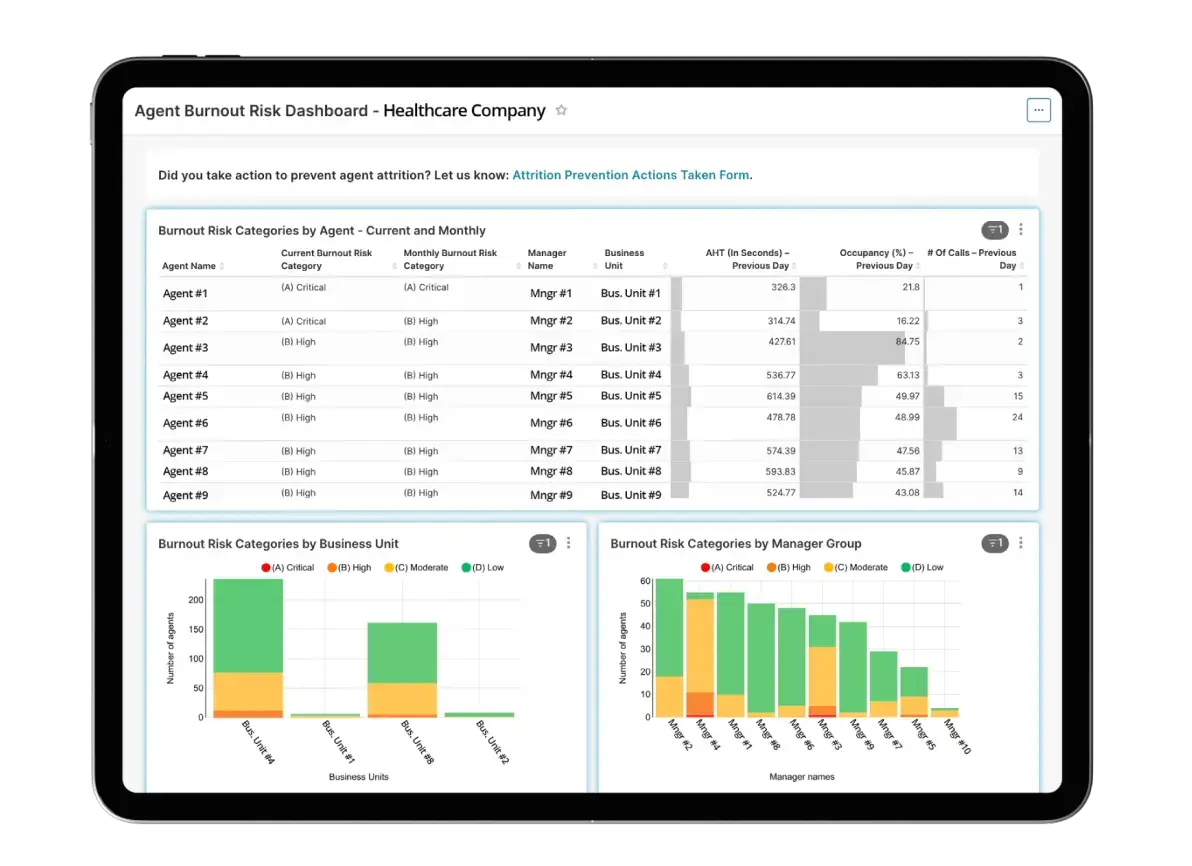Viewport: 1192px width, 866px height.
Task: Select Agent #9 row name
Action: click(185, 496)
